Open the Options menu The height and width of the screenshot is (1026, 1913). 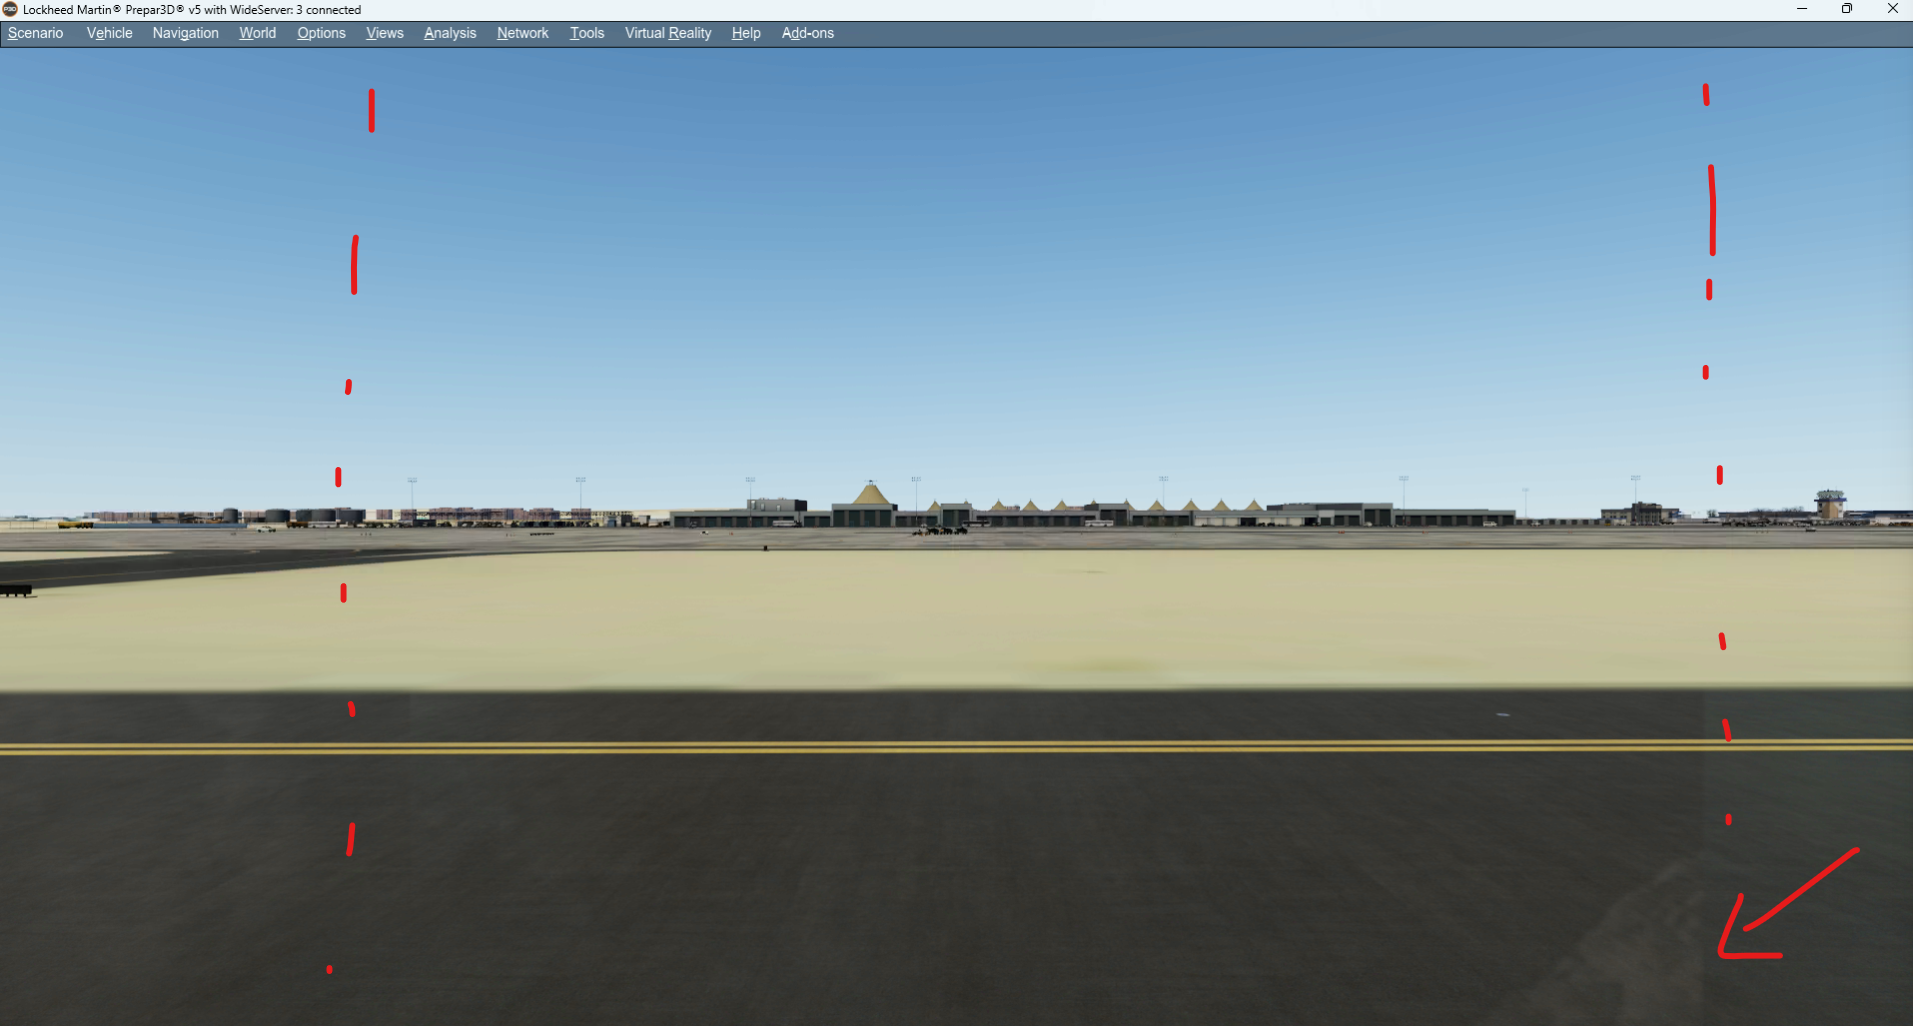[320, 33]
